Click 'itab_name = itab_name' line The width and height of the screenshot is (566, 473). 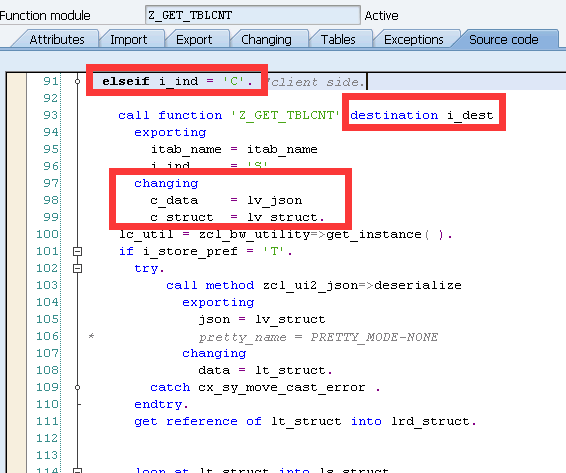point(234,149)
